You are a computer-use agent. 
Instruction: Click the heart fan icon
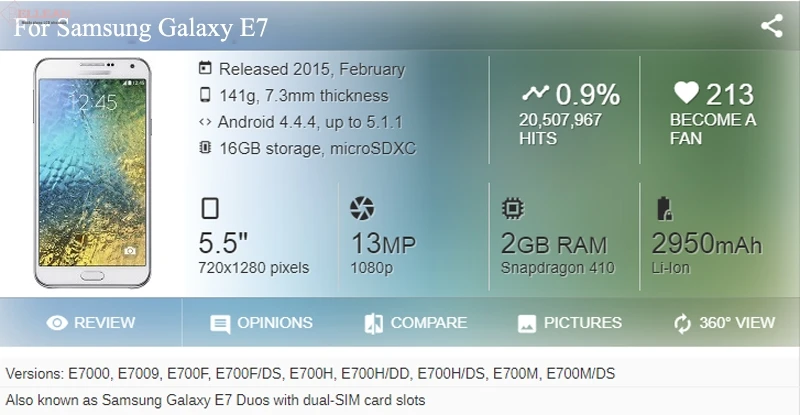pos(685,94)
